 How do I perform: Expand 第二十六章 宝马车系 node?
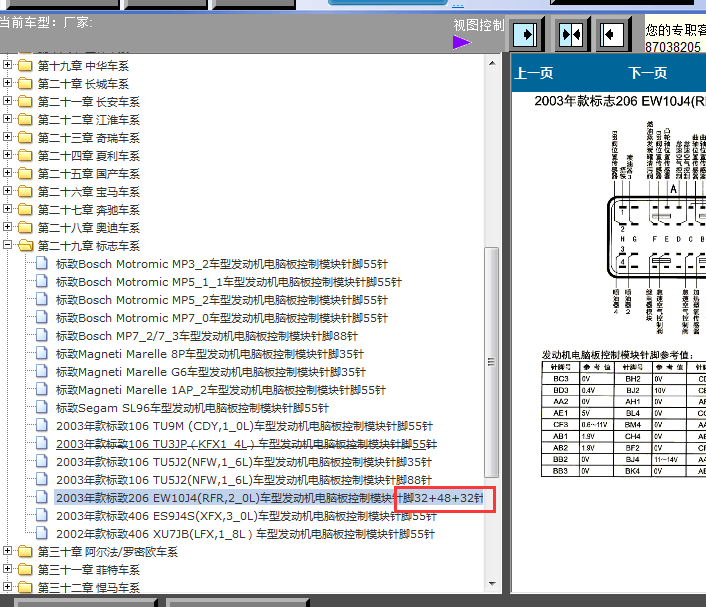[7, 191]
